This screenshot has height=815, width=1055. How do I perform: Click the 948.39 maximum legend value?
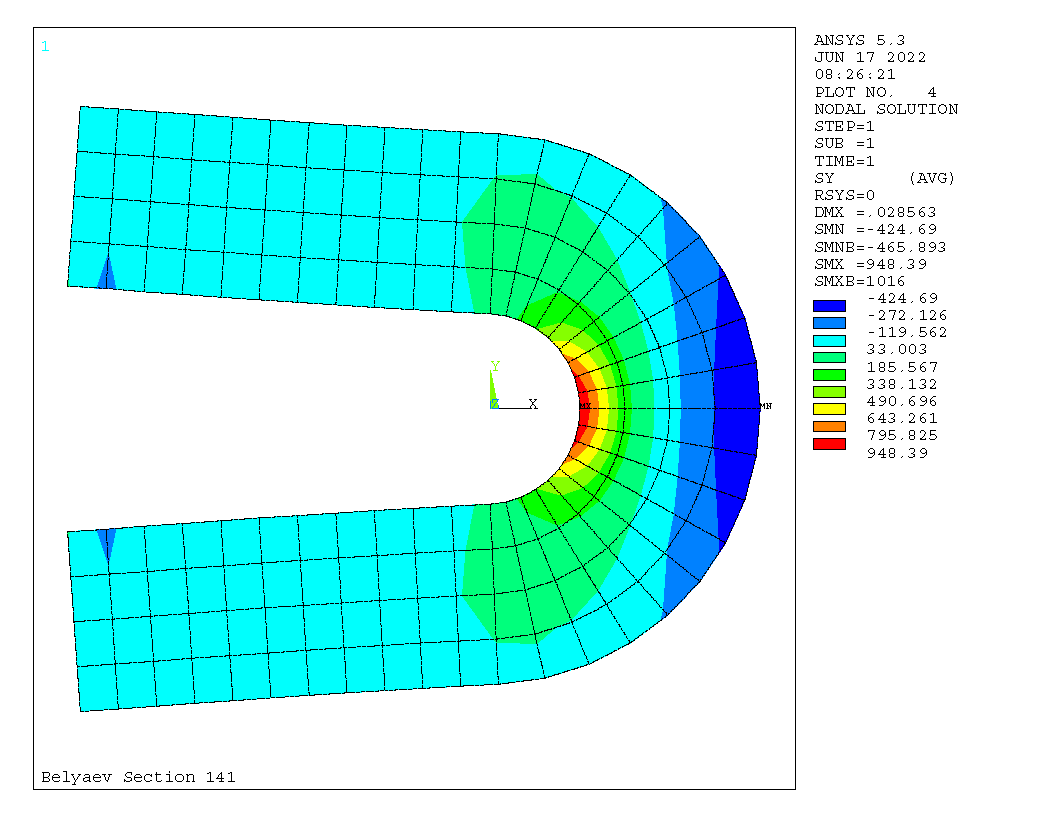coord(897,453)
